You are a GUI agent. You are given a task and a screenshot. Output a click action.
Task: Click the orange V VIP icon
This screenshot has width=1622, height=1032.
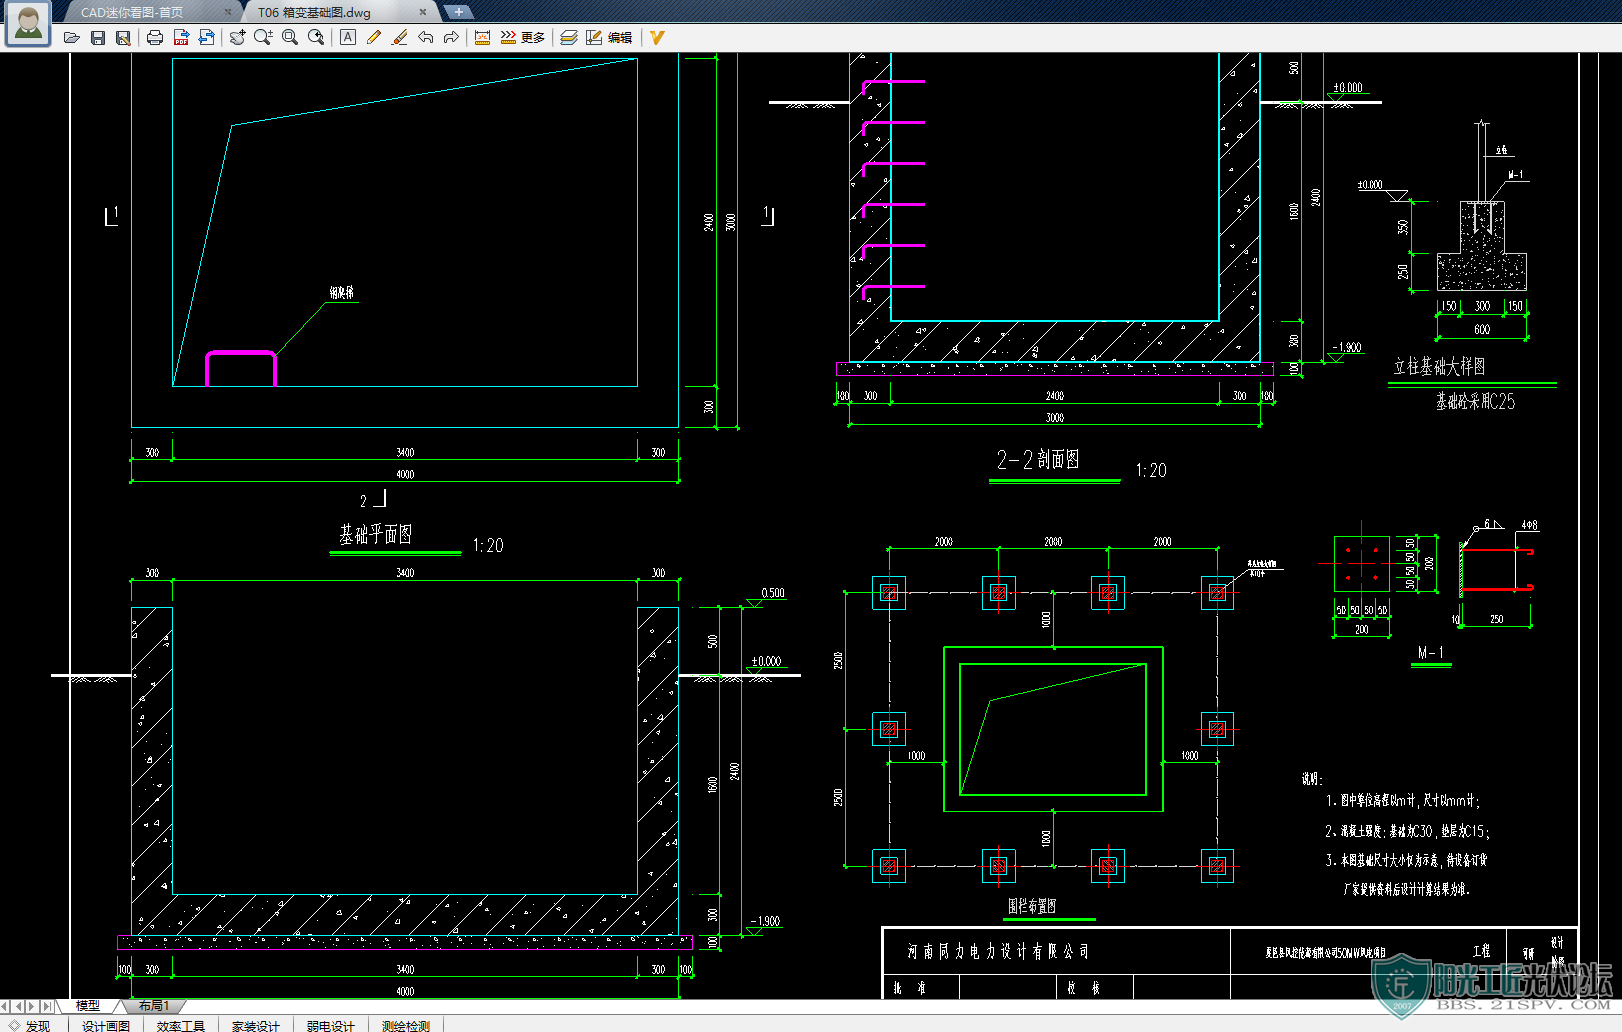click(x=657, y=38)
